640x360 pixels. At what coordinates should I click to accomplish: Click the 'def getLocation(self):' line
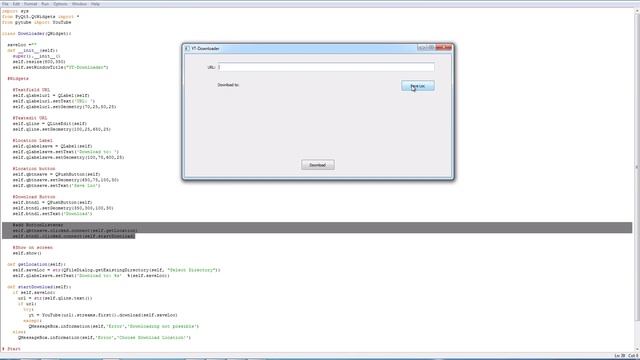pyautogui.click(x=36, y=264)
